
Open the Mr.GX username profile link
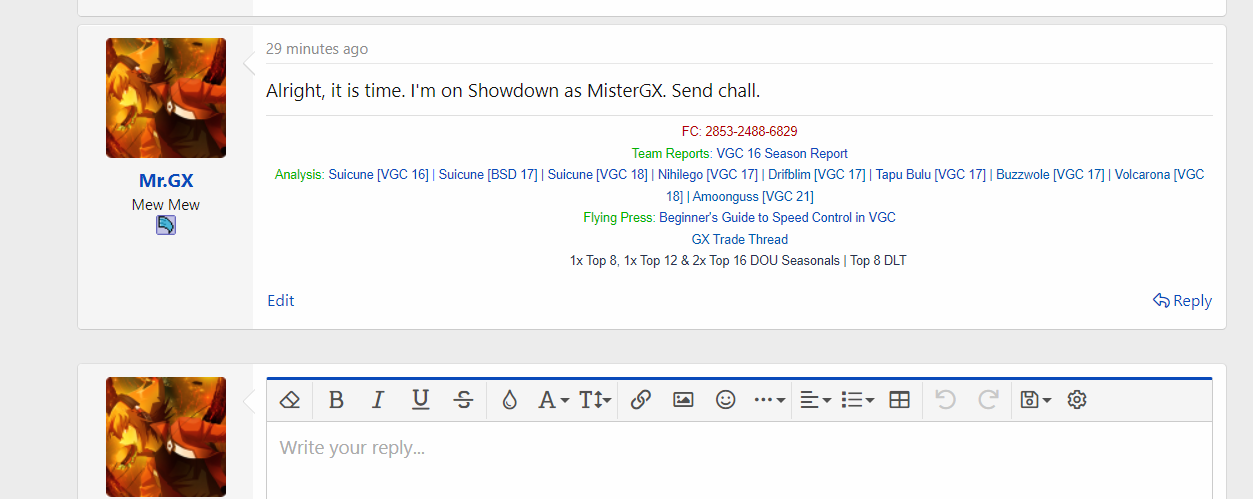click(x=166, y=181)
